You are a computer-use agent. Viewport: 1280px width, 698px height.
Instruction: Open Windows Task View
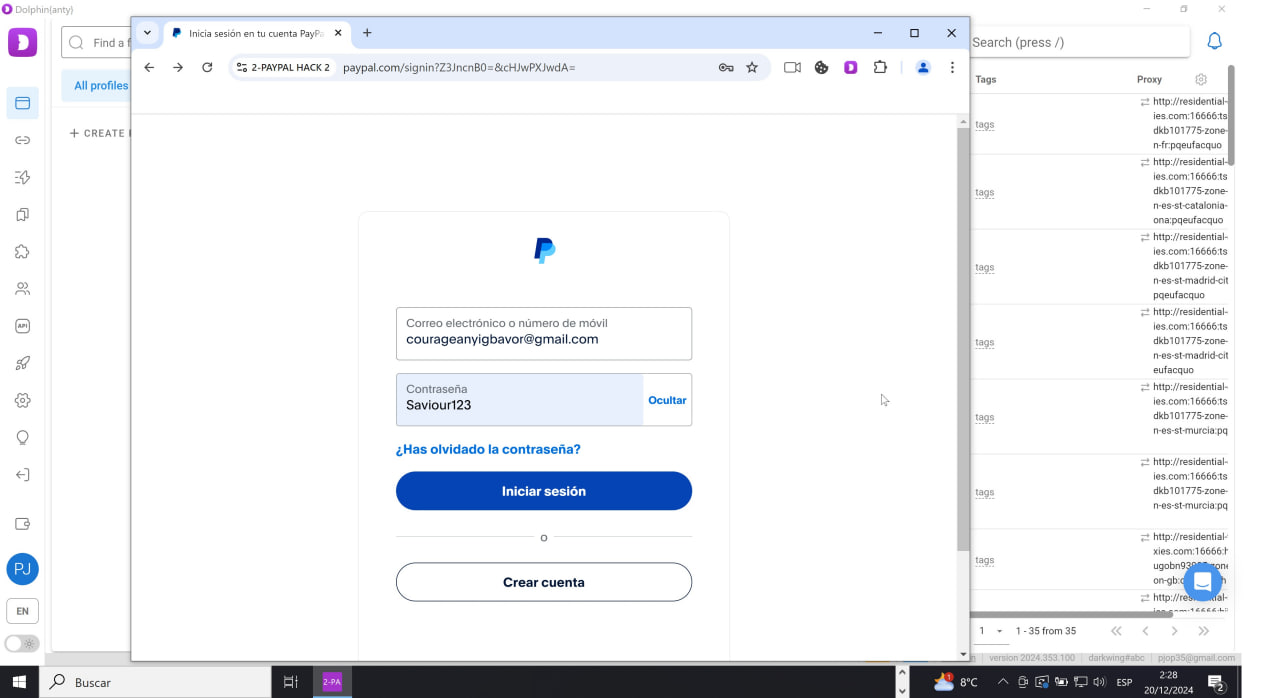click(x=291, y=682)
